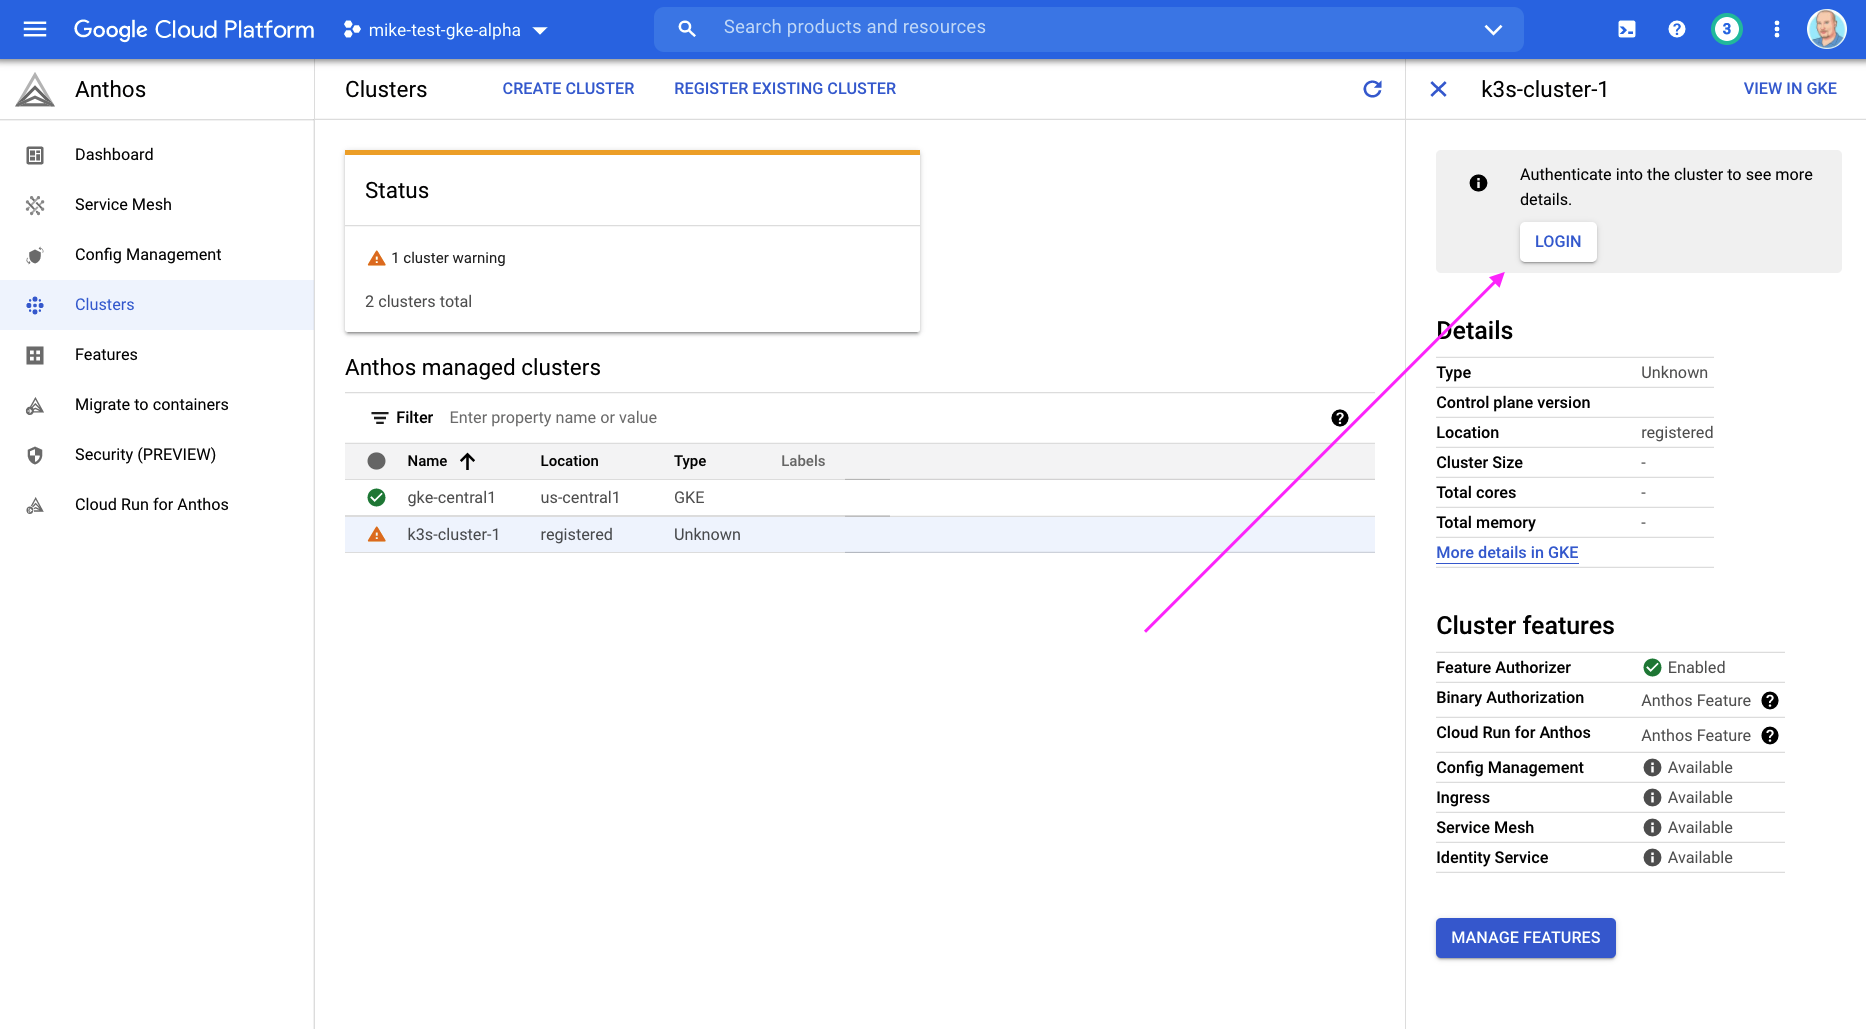This screenshot has height=1029, width=1866.
Task: Click the status column header circle
Action: point(376,461)
